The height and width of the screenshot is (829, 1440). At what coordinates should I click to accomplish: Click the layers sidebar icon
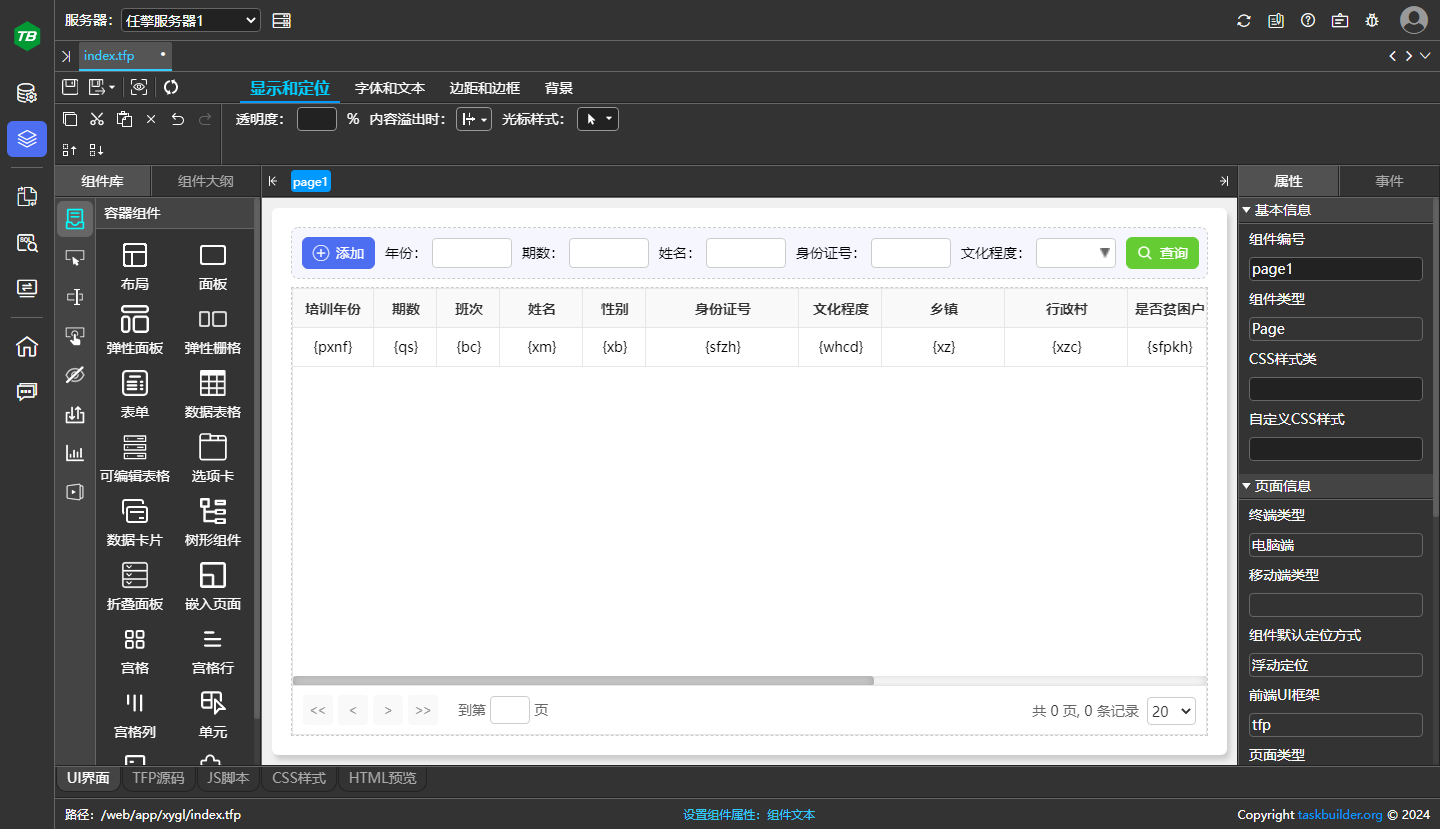tap(27, 139)
